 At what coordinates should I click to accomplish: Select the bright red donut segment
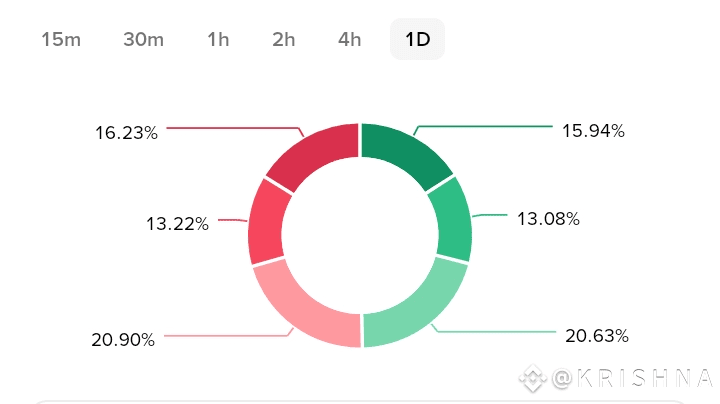pyautogui.click(x=270, y=221)
